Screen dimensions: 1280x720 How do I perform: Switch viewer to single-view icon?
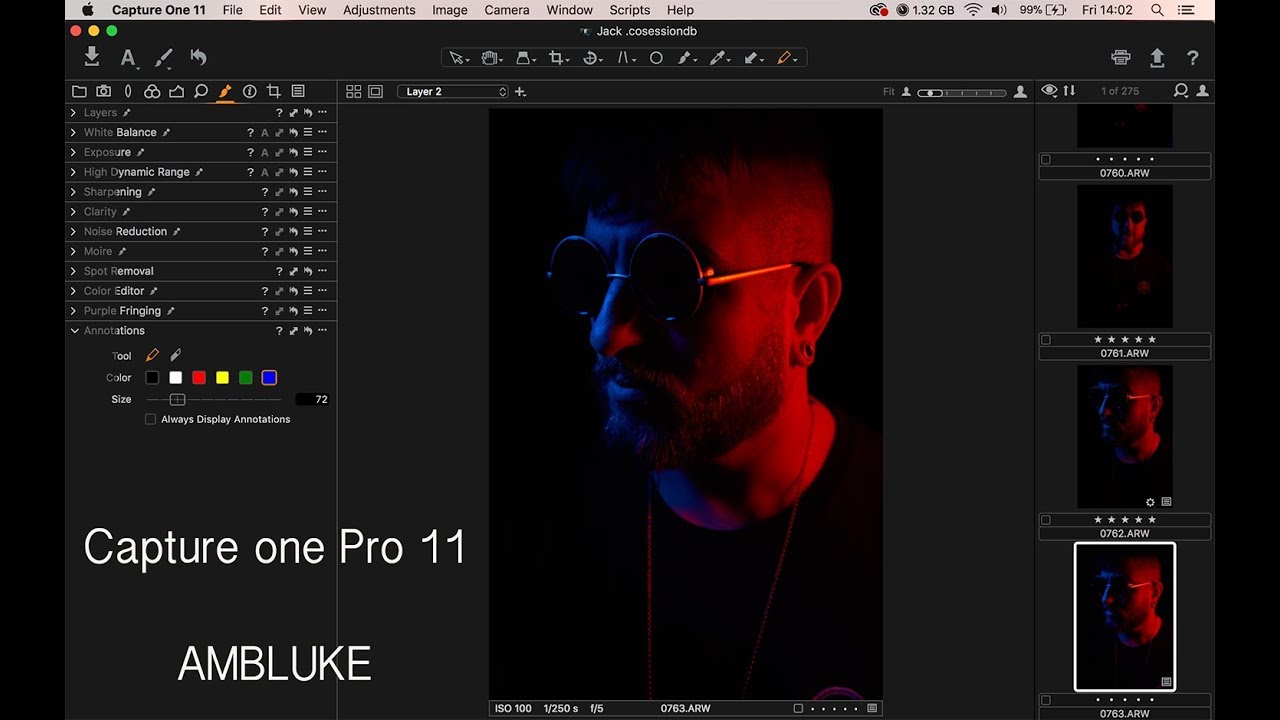click(x=375, y=91)
